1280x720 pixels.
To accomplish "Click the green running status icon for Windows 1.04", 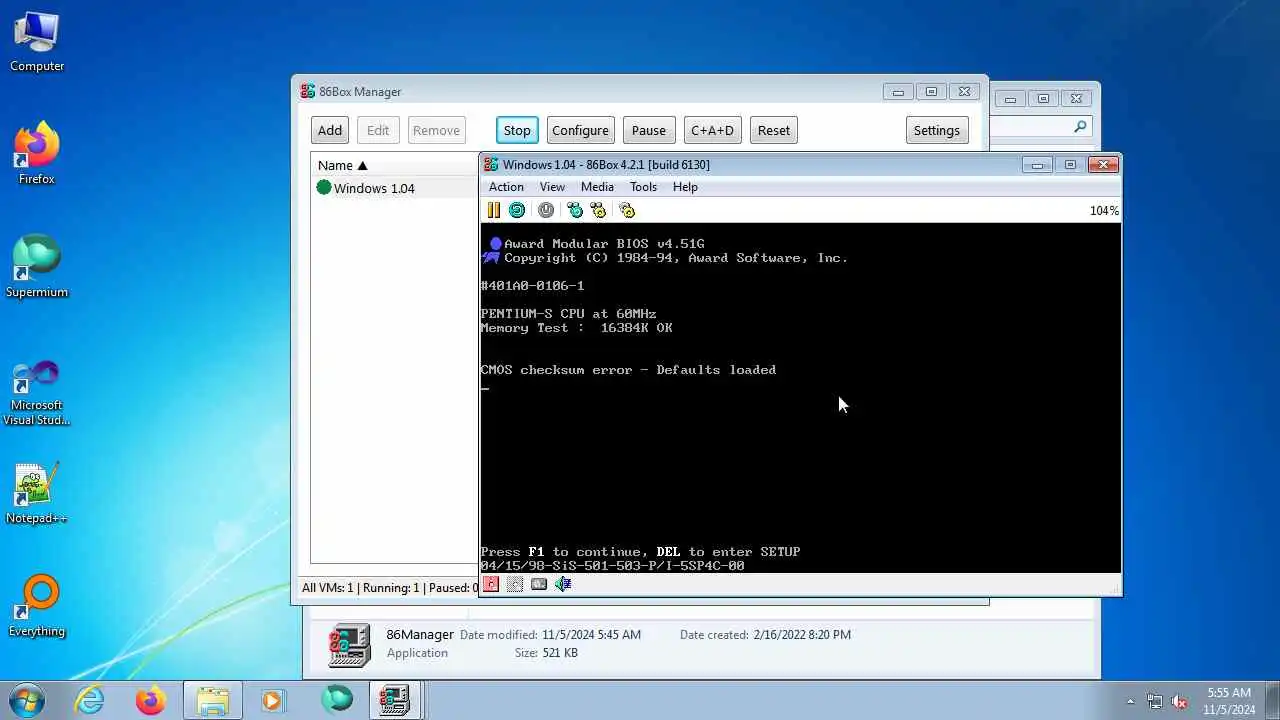I will [x=323, y=187].
